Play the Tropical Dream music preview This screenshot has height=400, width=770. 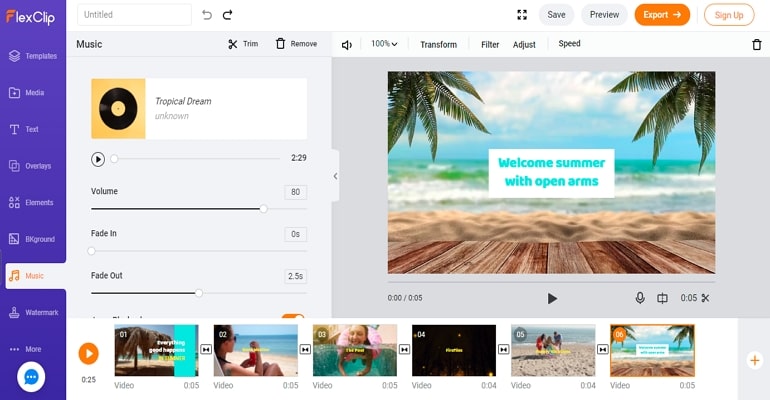(98, 159)
